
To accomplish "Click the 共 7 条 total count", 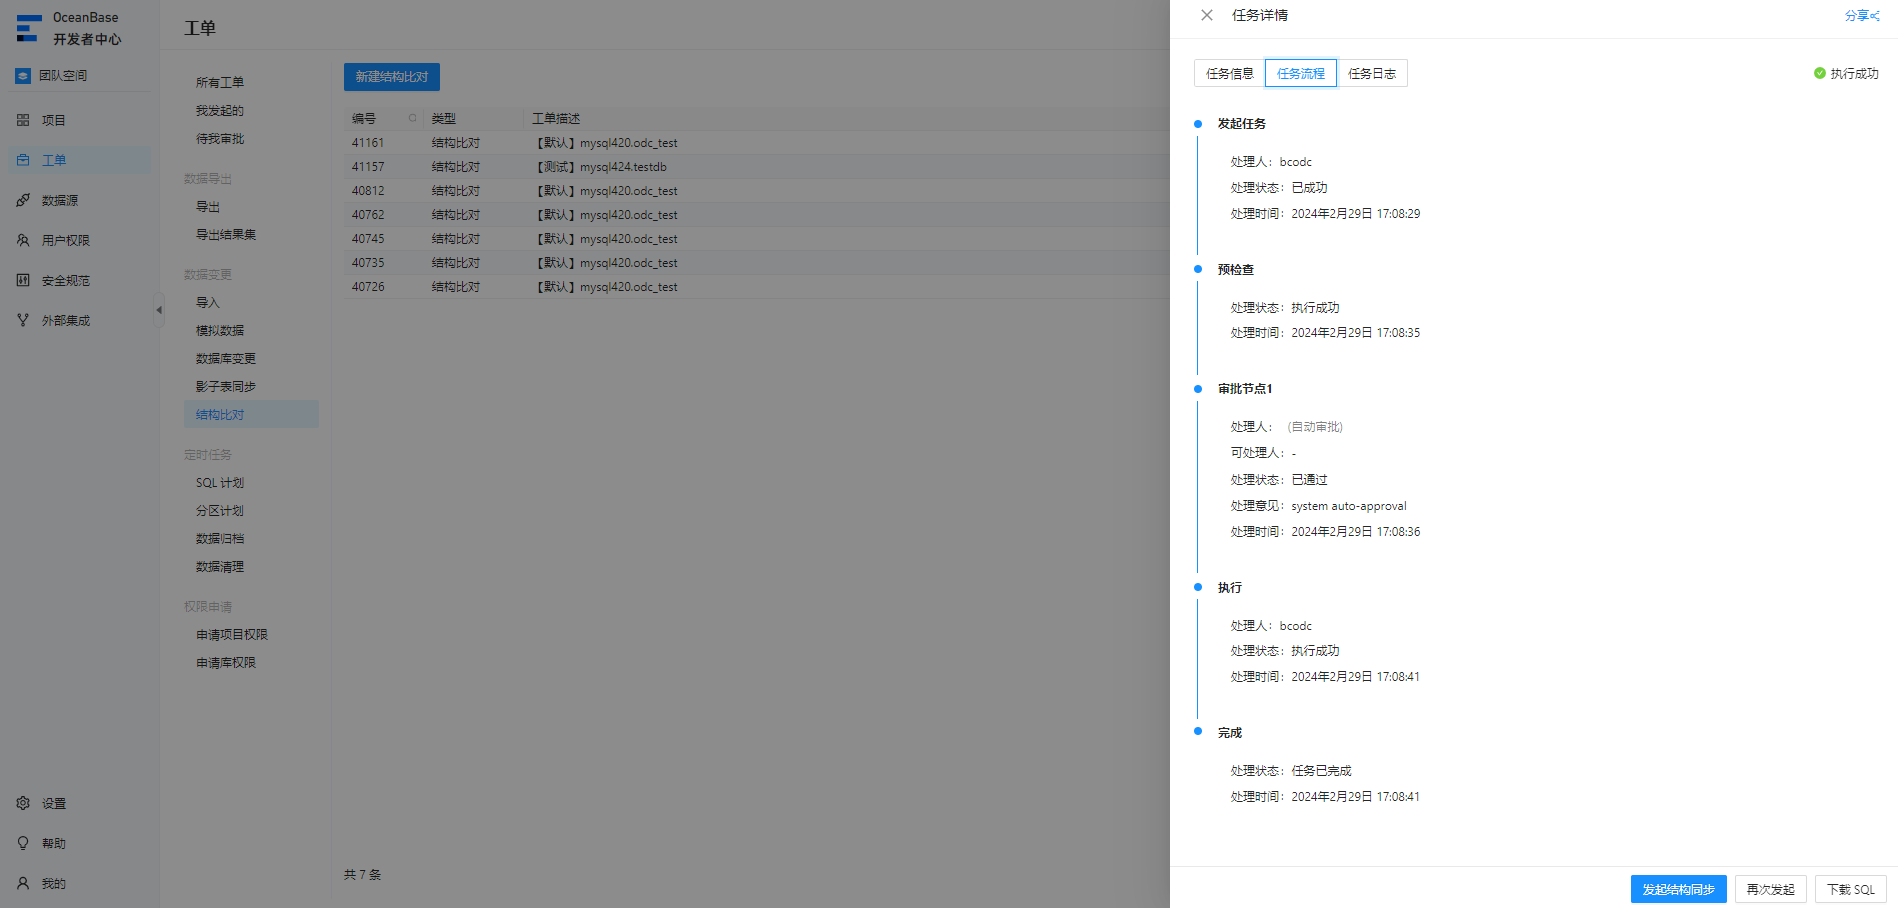I will point(363,874).
